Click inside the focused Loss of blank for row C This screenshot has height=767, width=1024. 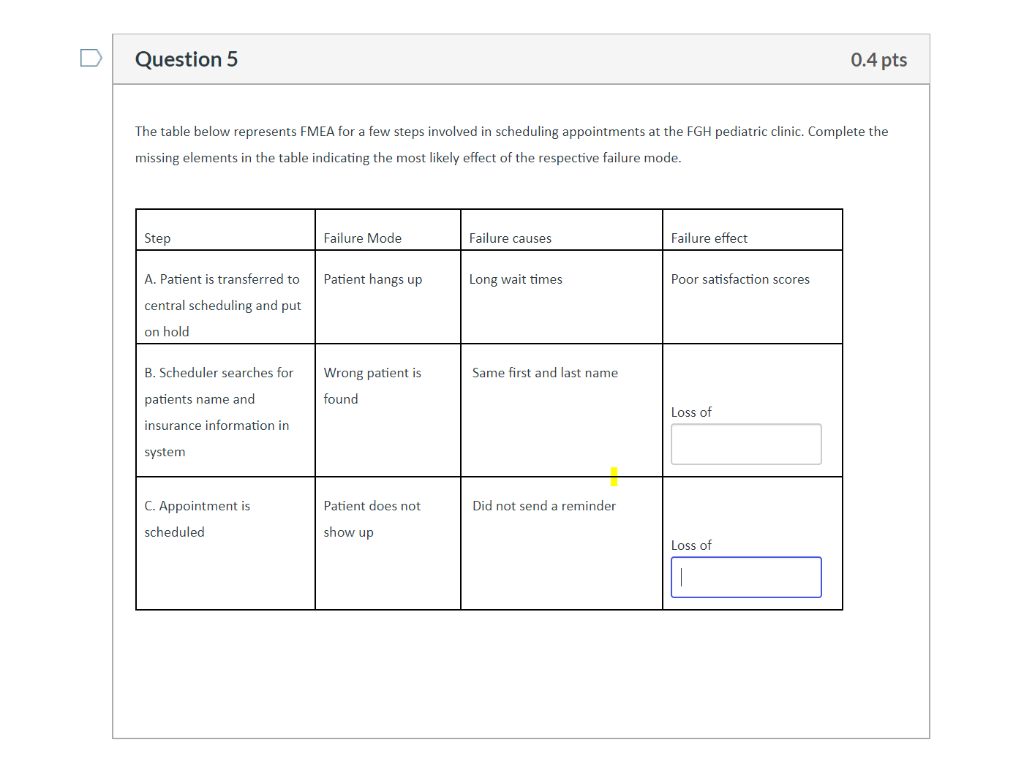click(745, 577)
